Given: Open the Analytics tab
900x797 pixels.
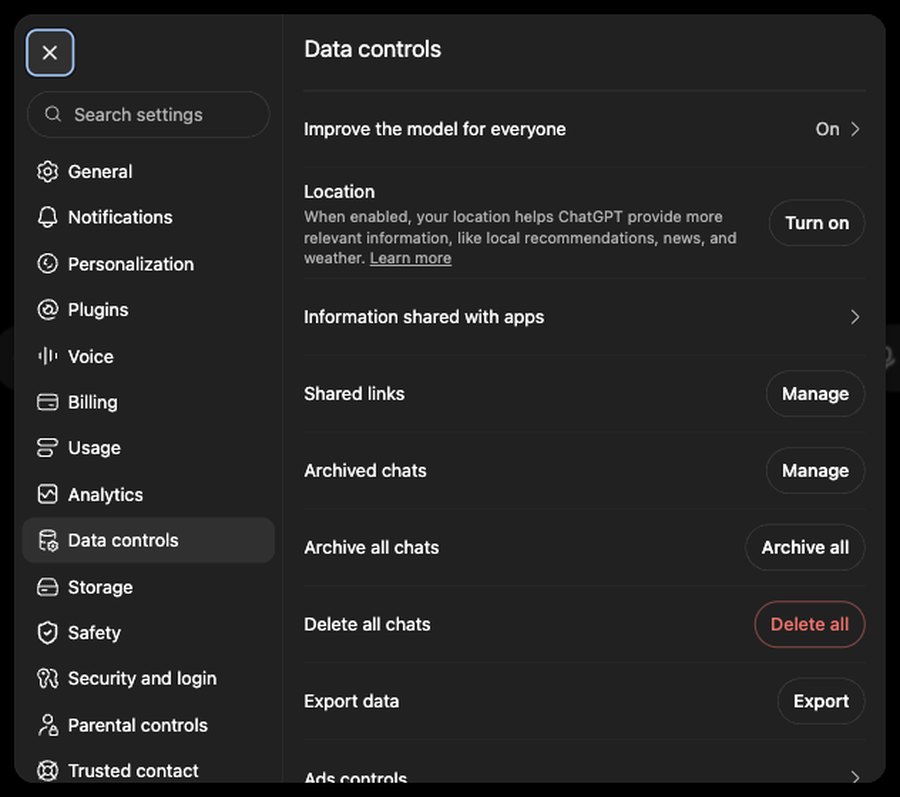Looking at the screenshot, I should 148,494.
